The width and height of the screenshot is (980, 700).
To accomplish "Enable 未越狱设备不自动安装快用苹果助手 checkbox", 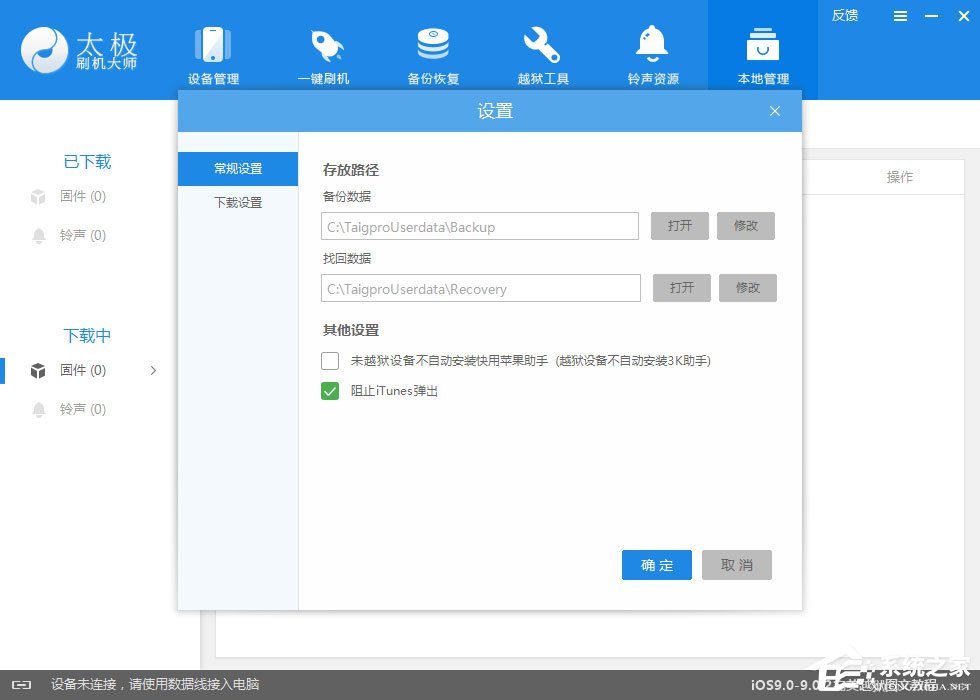I will point(330,360).
